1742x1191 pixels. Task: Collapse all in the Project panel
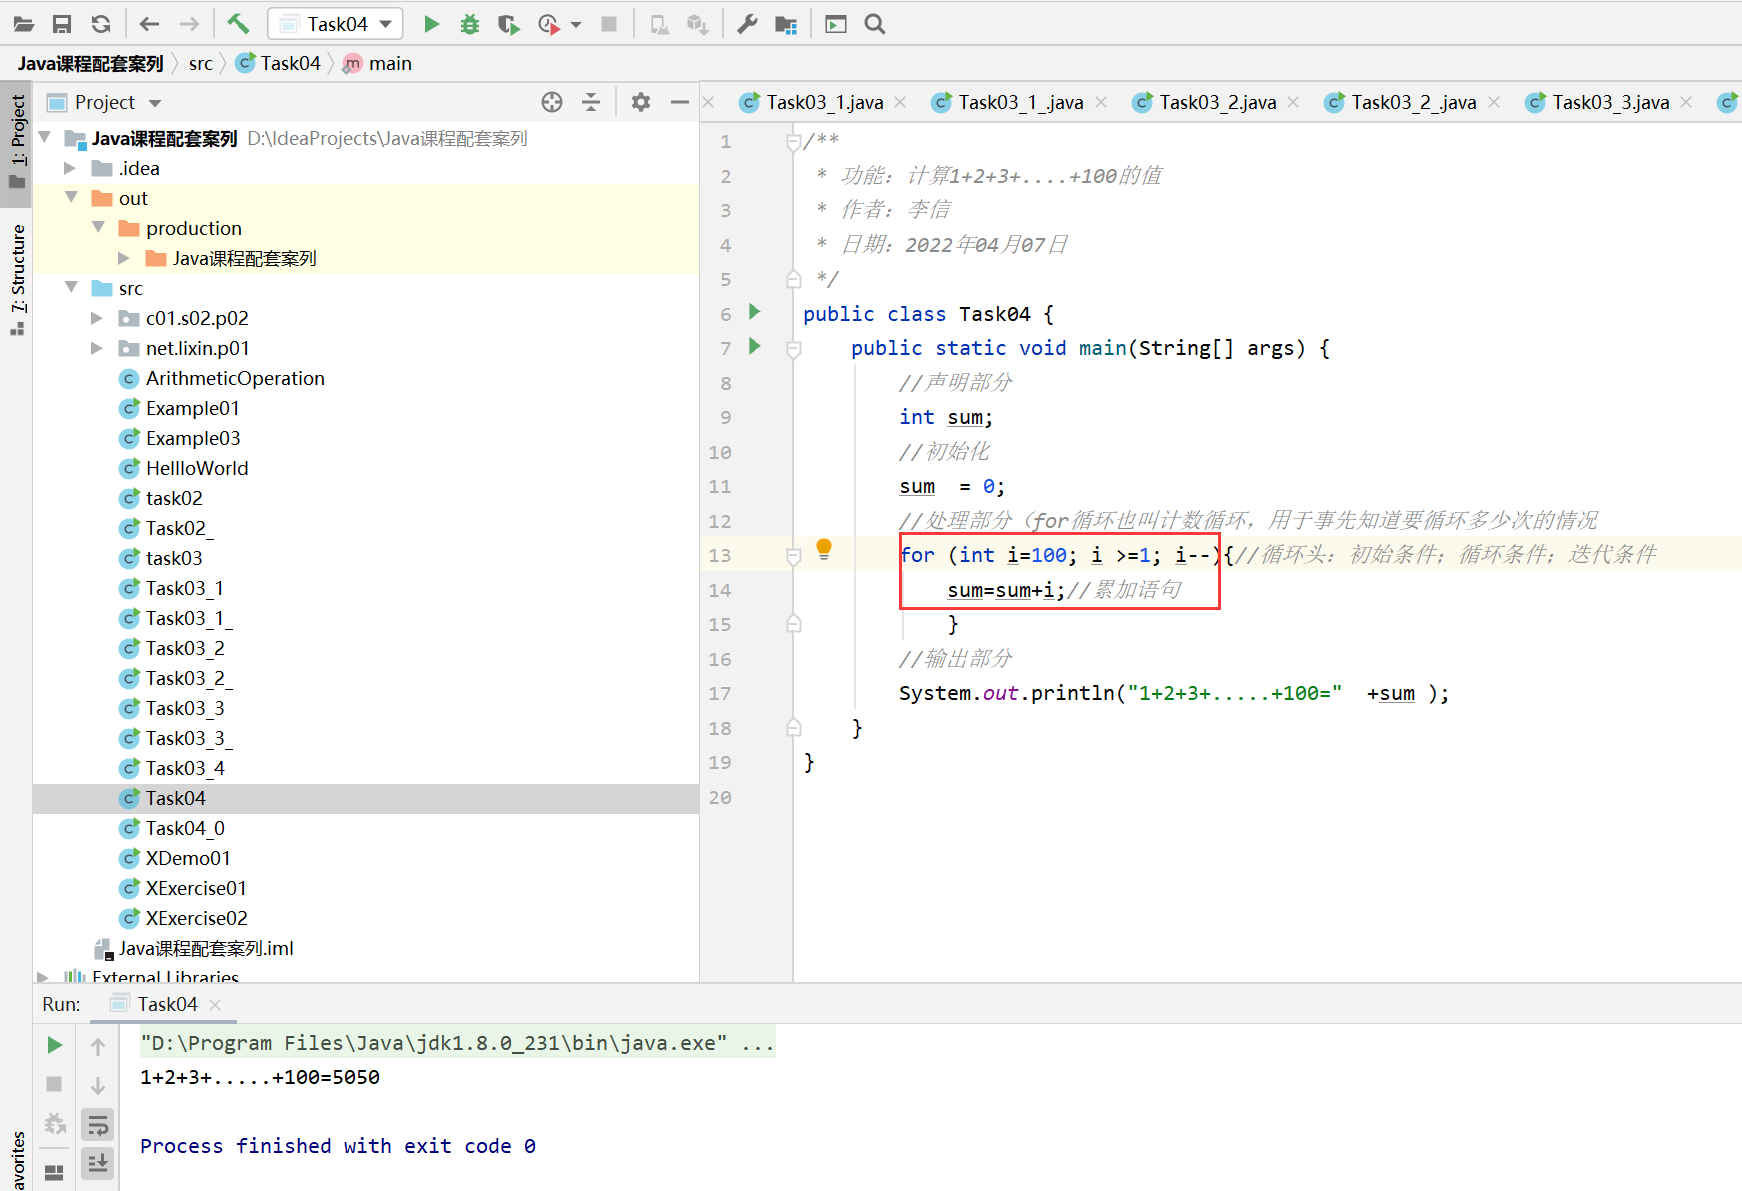[x=591, y=102]
